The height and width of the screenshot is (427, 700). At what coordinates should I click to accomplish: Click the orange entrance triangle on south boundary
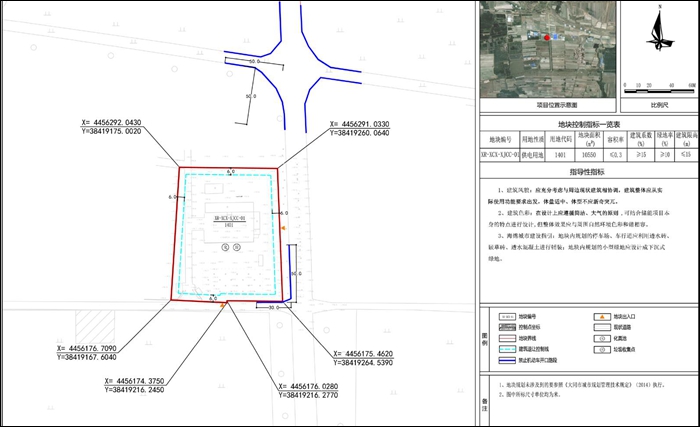[221, 306]
